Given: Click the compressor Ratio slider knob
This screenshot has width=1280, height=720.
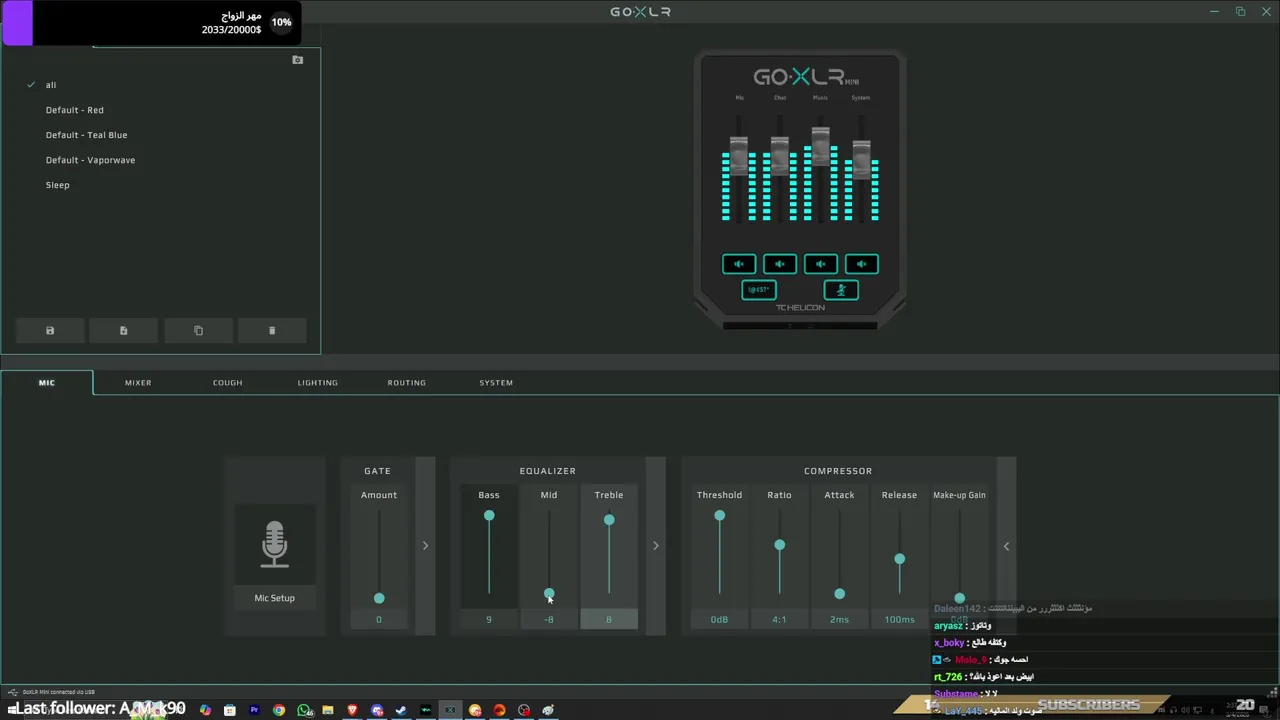Looking at the screenshot, I should (x=779, y=545).
